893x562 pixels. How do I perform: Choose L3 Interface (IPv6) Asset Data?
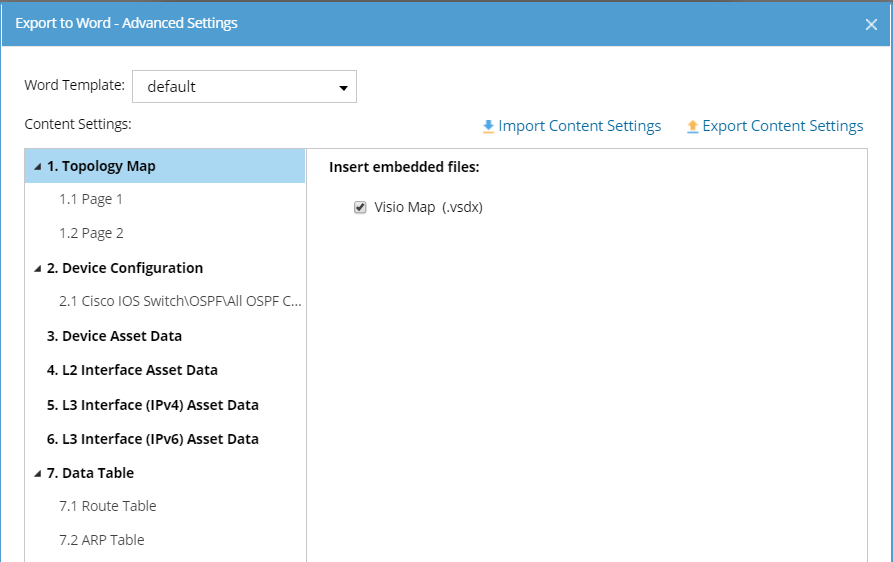pos(152,439)
